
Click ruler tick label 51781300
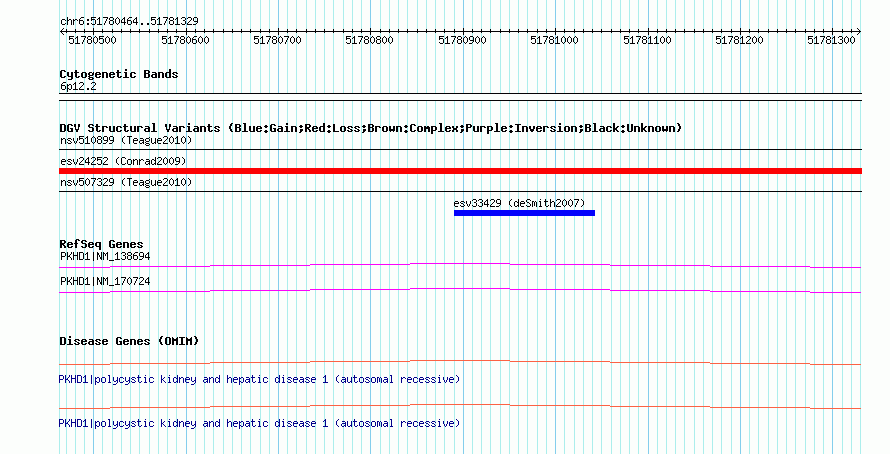tap(831, 40)
